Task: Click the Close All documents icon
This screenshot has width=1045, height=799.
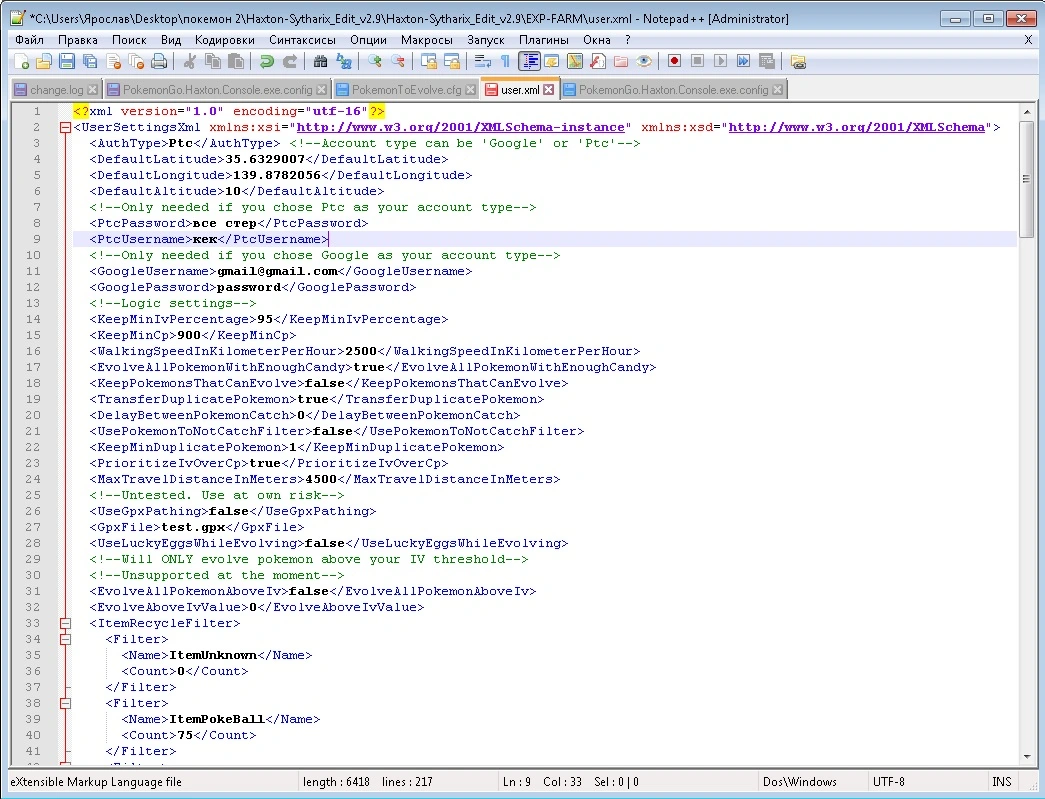Action: [136, 62]
